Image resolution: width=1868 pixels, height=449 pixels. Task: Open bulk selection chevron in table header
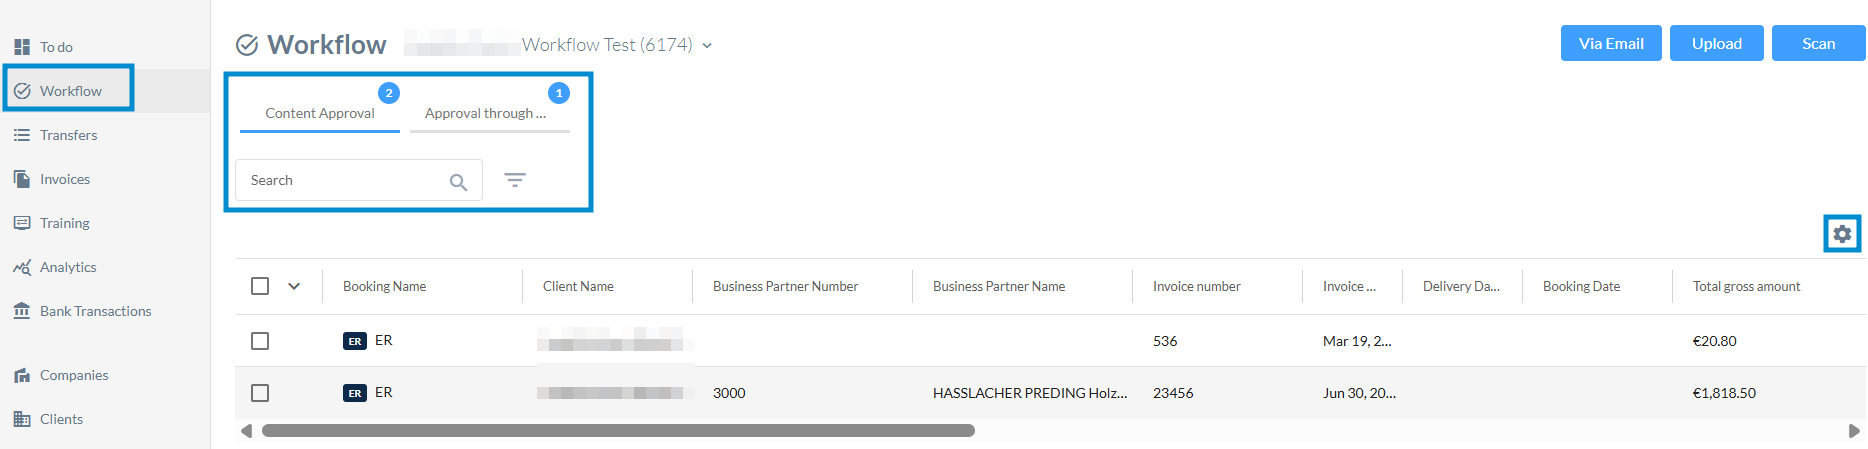[294, 286]
